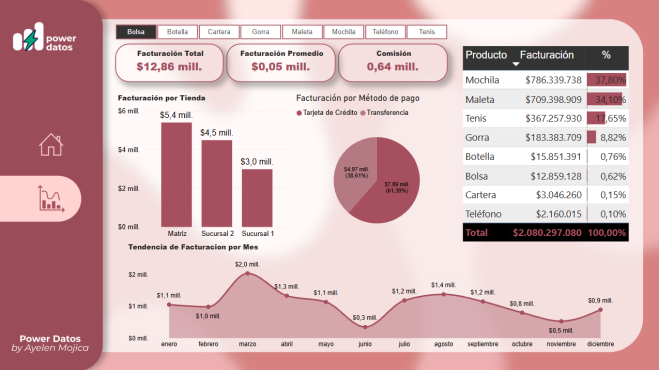
Task: Click the $183.383.709 value cell
Action: click(x=554, y=137)
